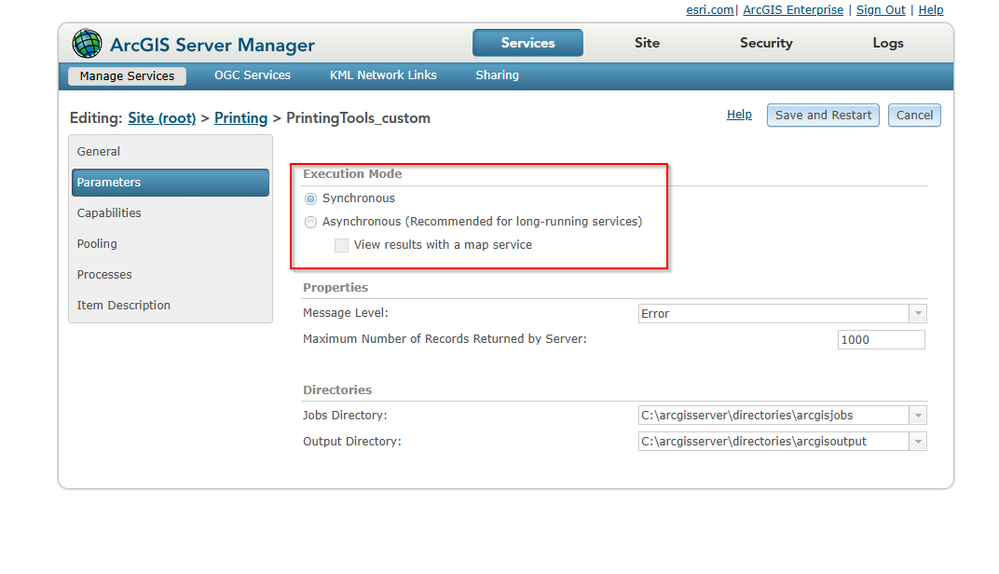
Task: Open the ArcGIS Enterprise link
Action: tap(793, 10)
